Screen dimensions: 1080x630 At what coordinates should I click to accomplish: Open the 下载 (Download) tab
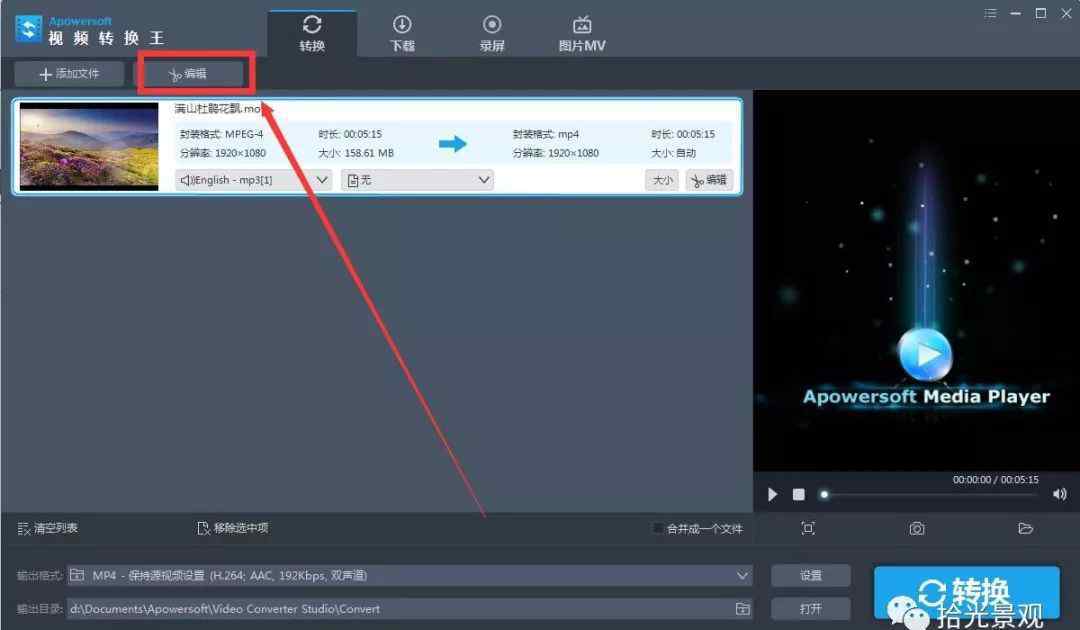[402, 34]
